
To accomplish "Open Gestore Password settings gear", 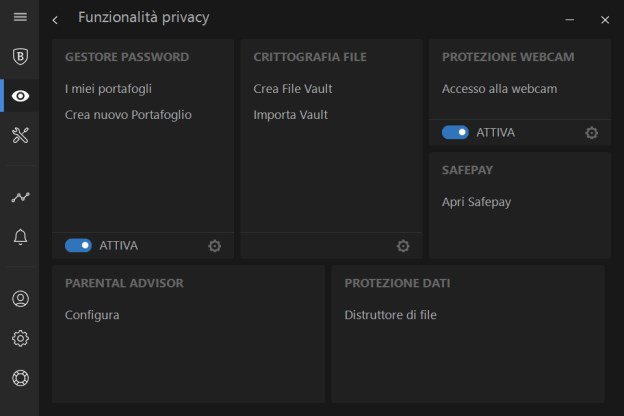I will pyautogui.click(x=214, y=246).
